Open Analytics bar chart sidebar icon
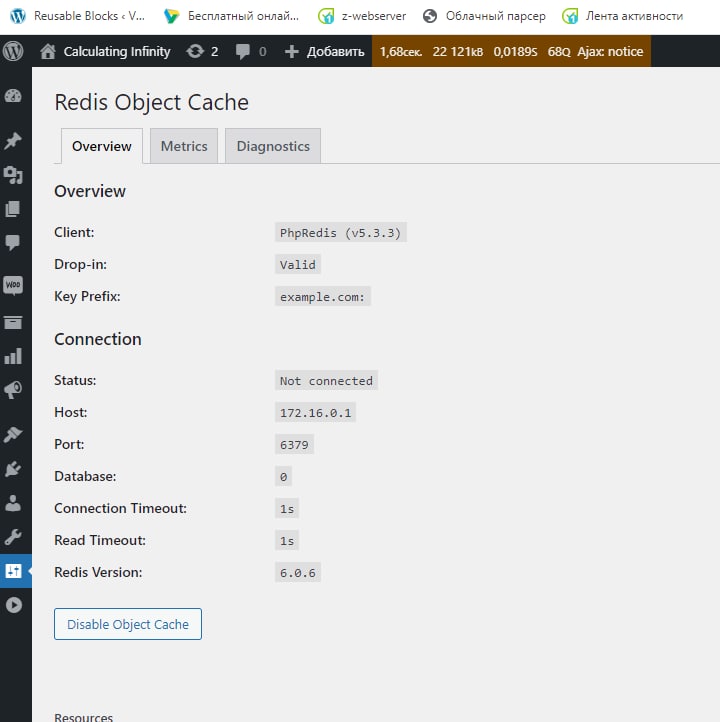This screenshot has width=720, height=722. [13, 356]
